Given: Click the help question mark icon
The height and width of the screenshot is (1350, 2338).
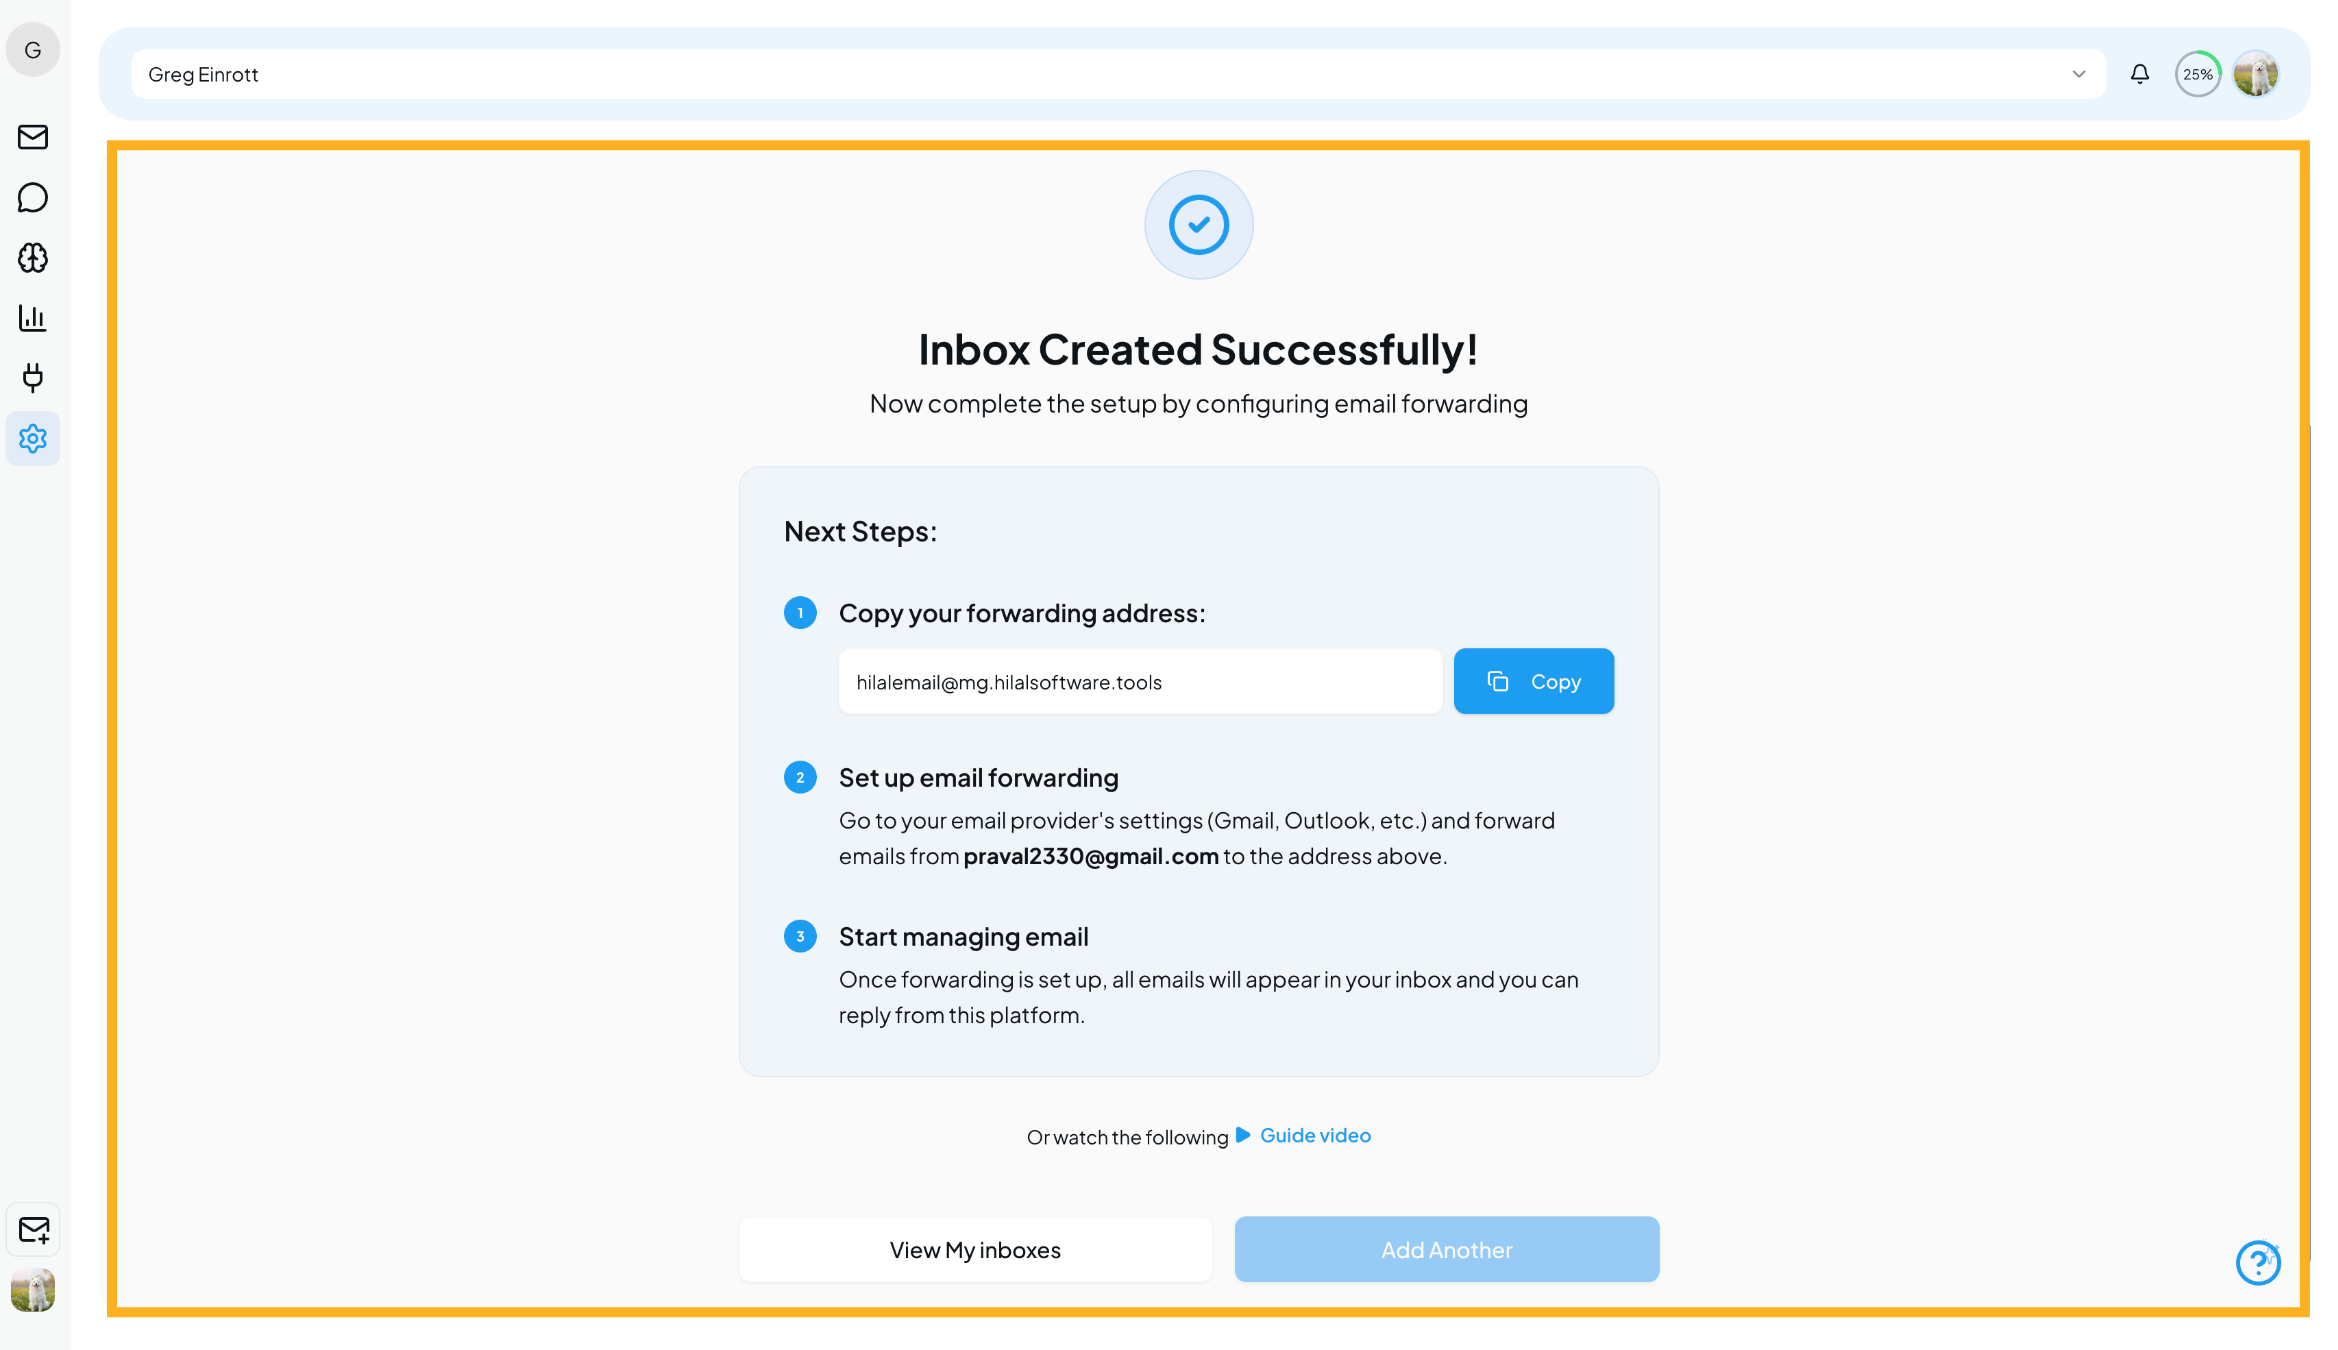Looking at the screenshot, I should coord(2258,1263).
